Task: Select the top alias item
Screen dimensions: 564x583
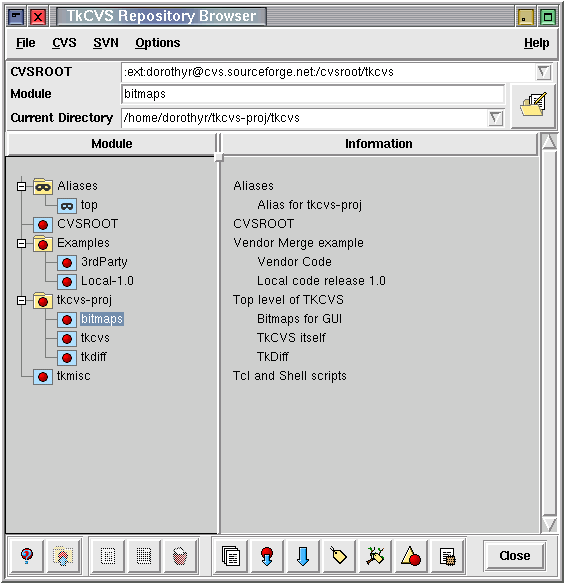Action: [89, 205]
